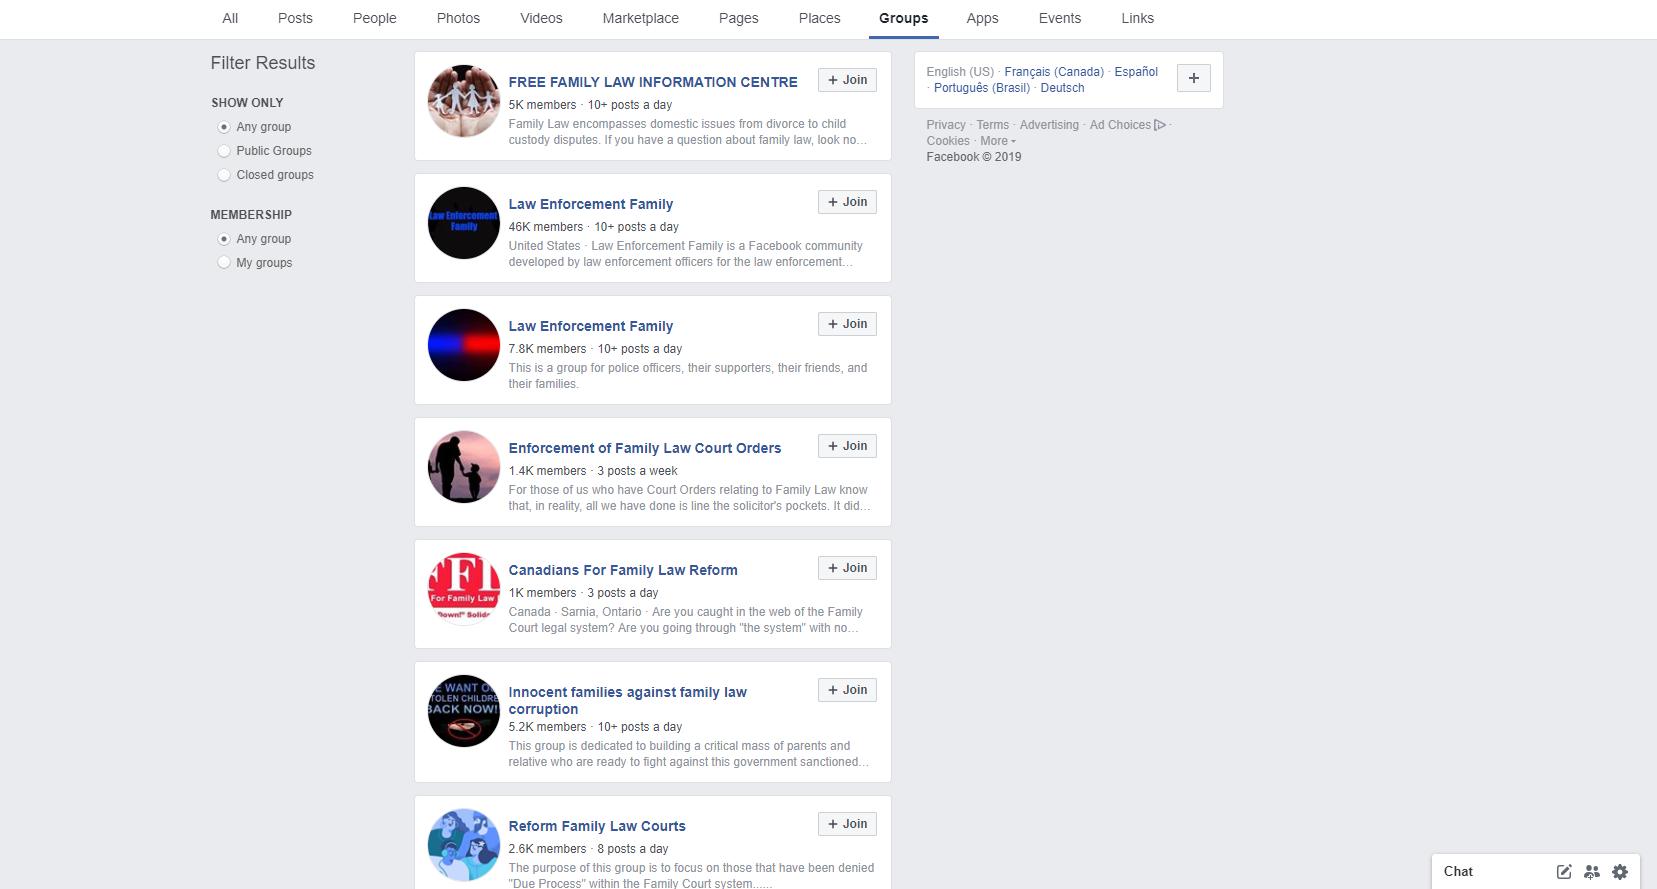Switch to the Groups search tab
Screen dimensions: 1657x889
pos(904,18)
